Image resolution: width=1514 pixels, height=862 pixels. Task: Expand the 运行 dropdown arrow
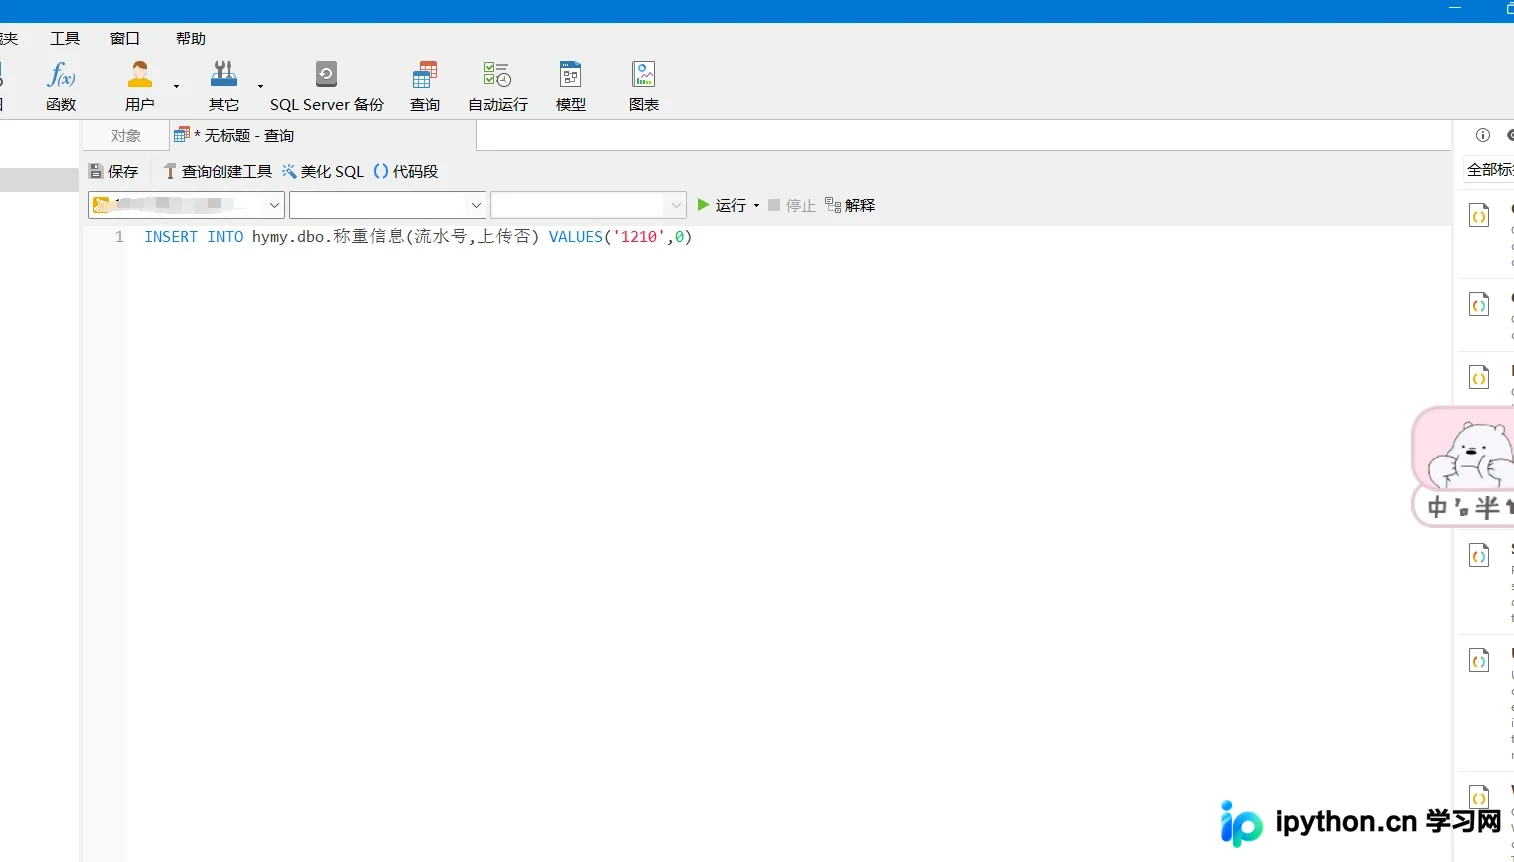(756, 206)
